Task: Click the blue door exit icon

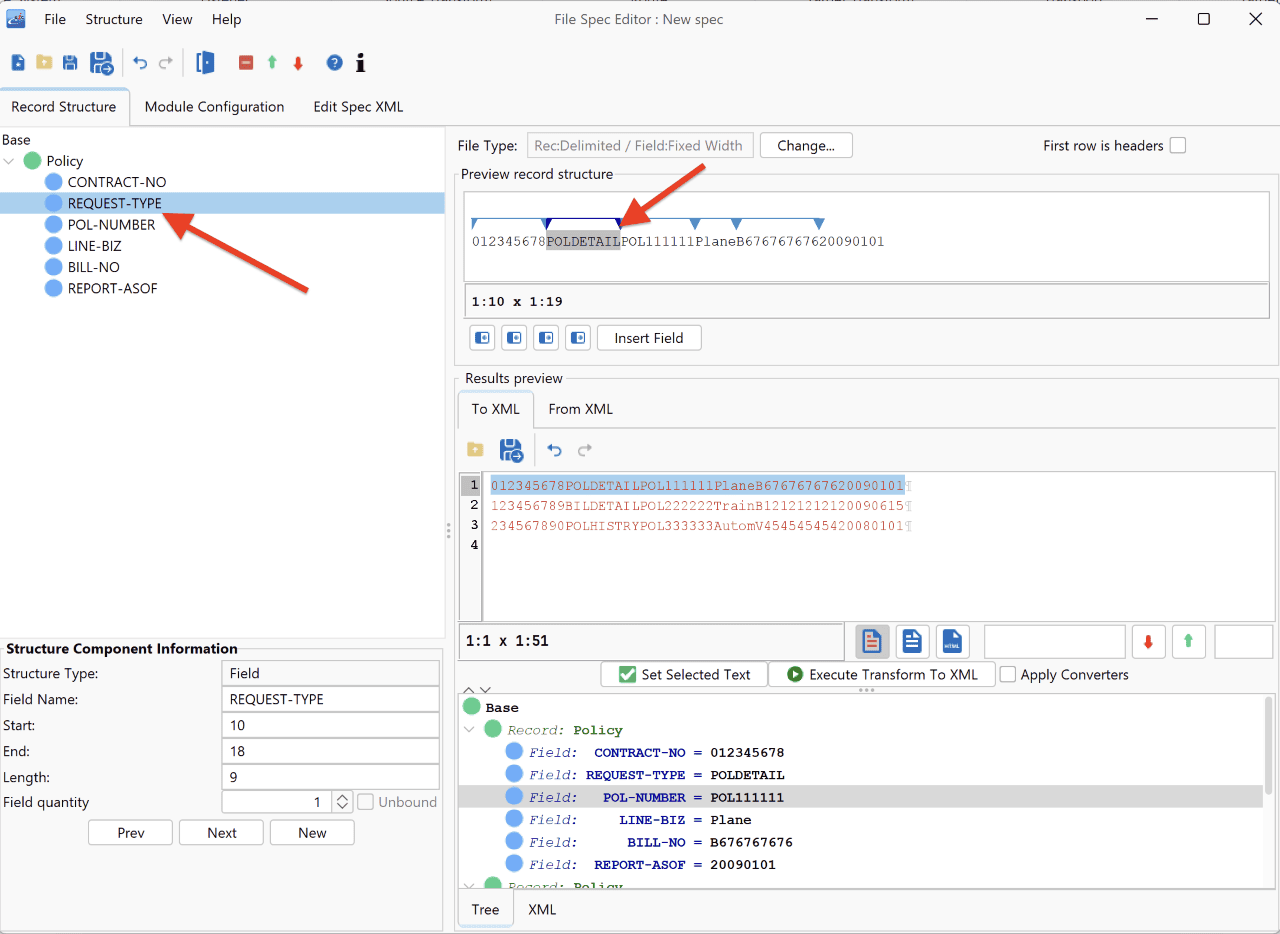Action: (205, 63)
